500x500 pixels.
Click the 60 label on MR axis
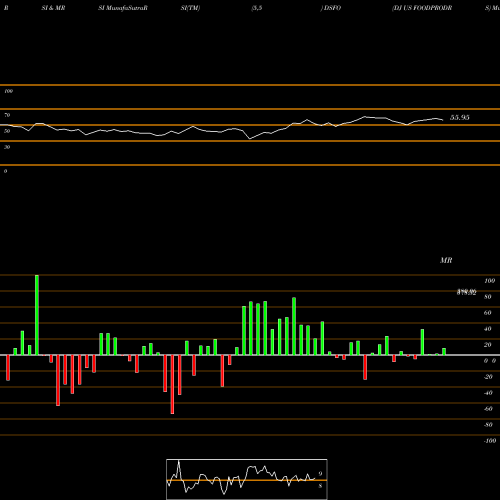point(487,313)
